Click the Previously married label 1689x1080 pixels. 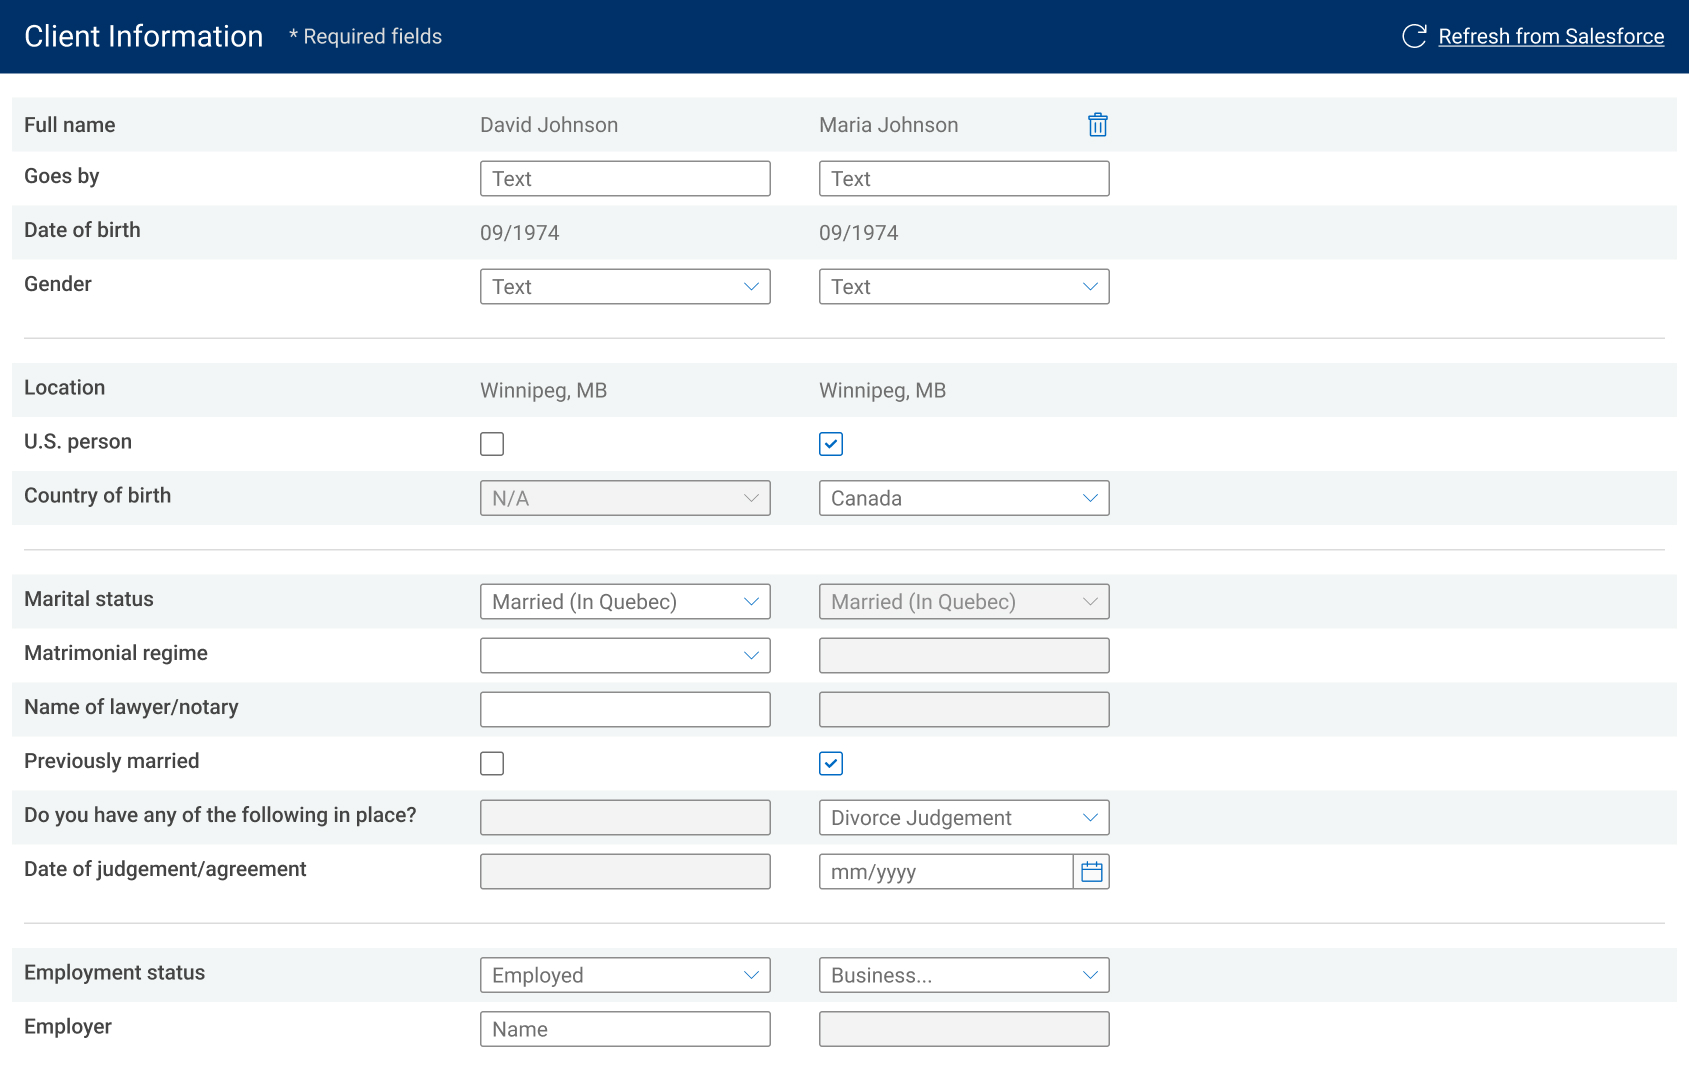click(x=112, y=761)
